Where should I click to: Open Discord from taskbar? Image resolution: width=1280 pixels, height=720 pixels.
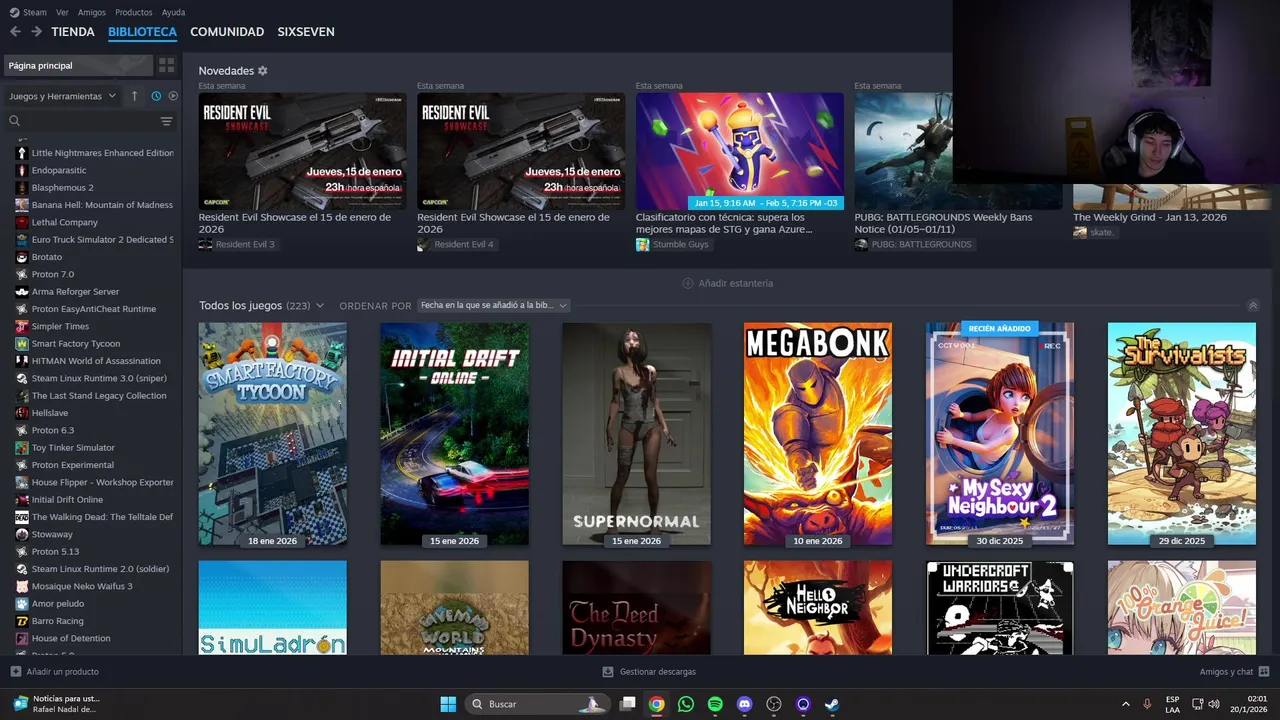[744, 704]
